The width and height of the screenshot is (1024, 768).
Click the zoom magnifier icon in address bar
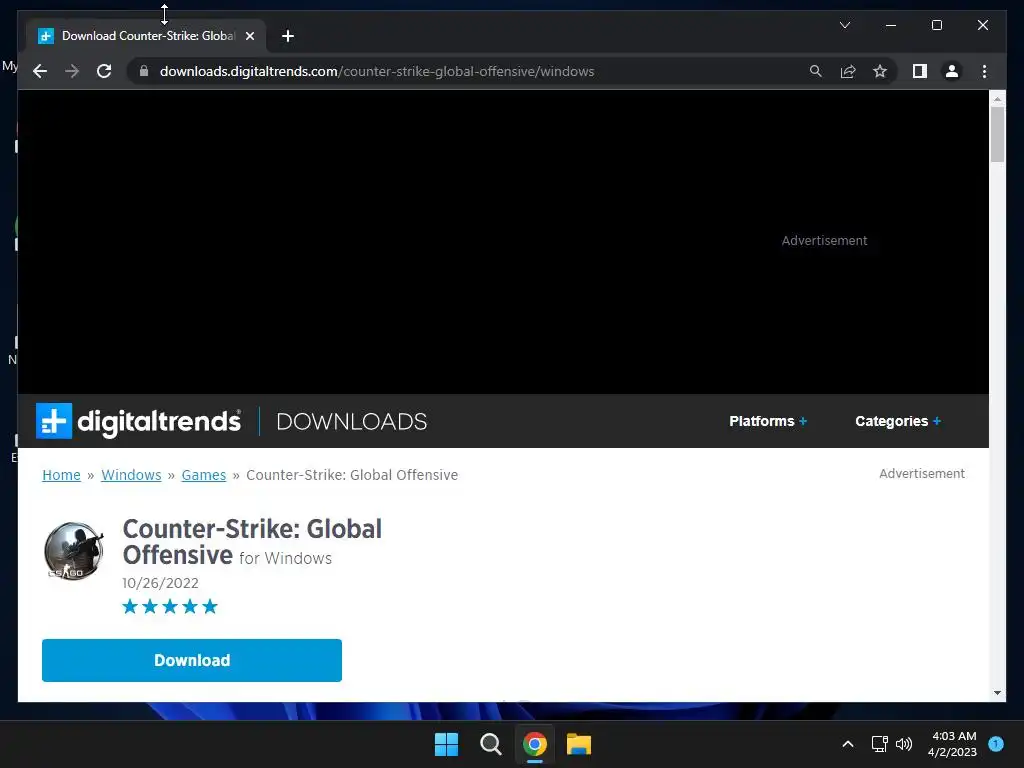815,71
